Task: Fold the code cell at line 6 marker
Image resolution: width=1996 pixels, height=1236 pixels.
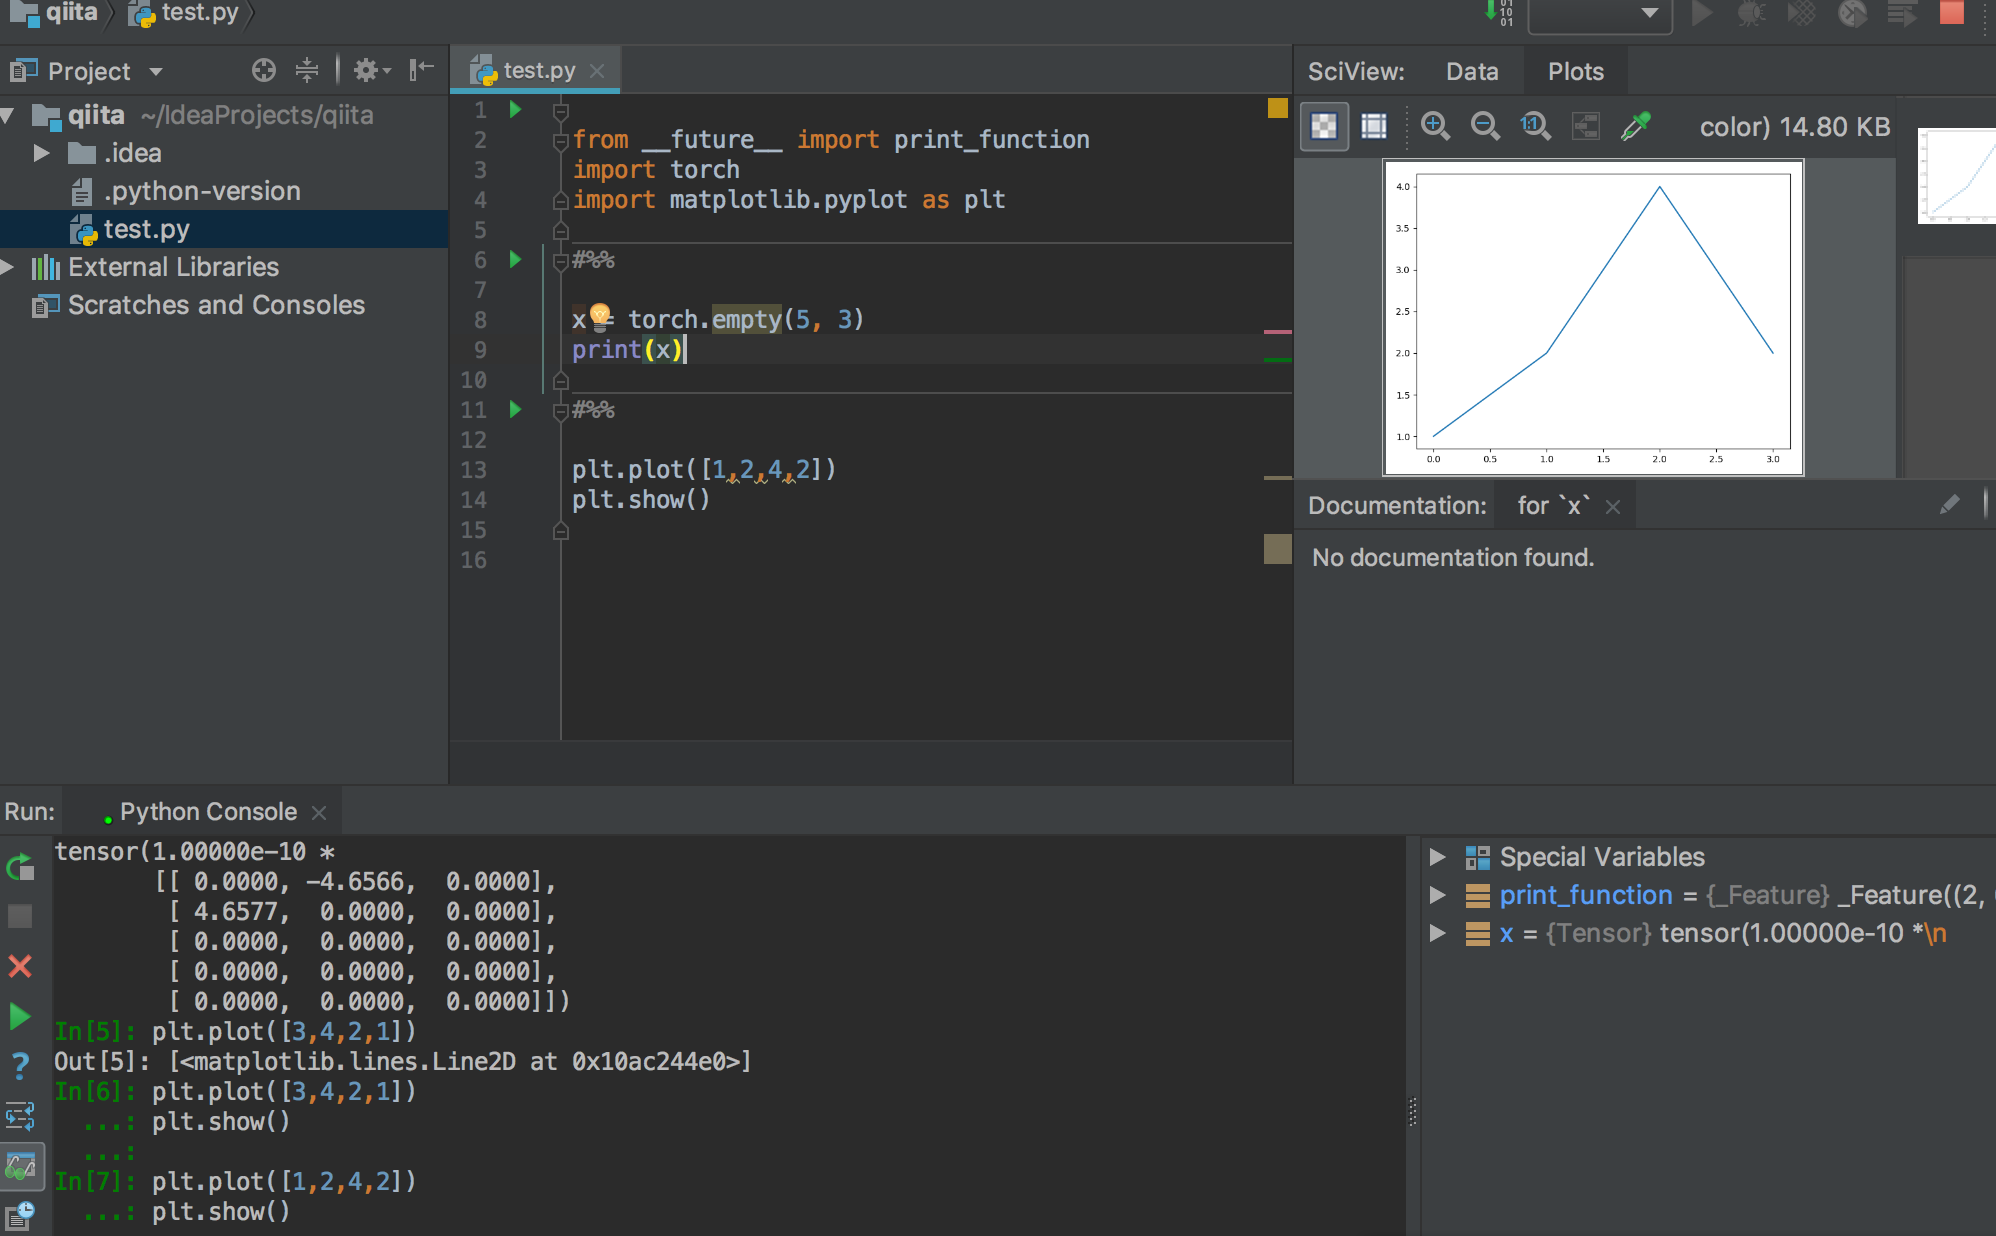Action: [x=561, y=261]
